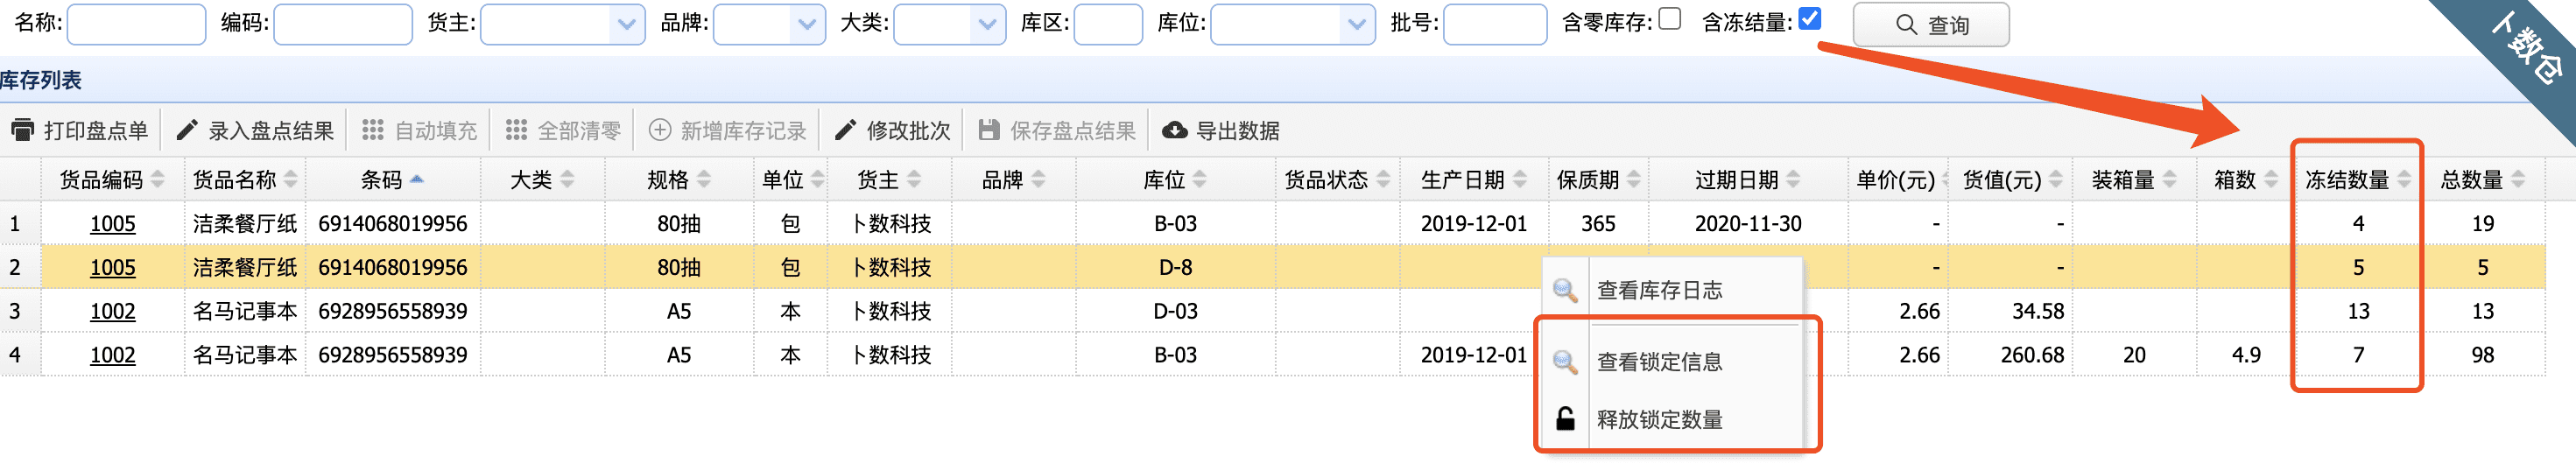Screen dimensions: 2576x471
Task: Click the grid icon for 全部清零
Action: click(x=516, y=130)
